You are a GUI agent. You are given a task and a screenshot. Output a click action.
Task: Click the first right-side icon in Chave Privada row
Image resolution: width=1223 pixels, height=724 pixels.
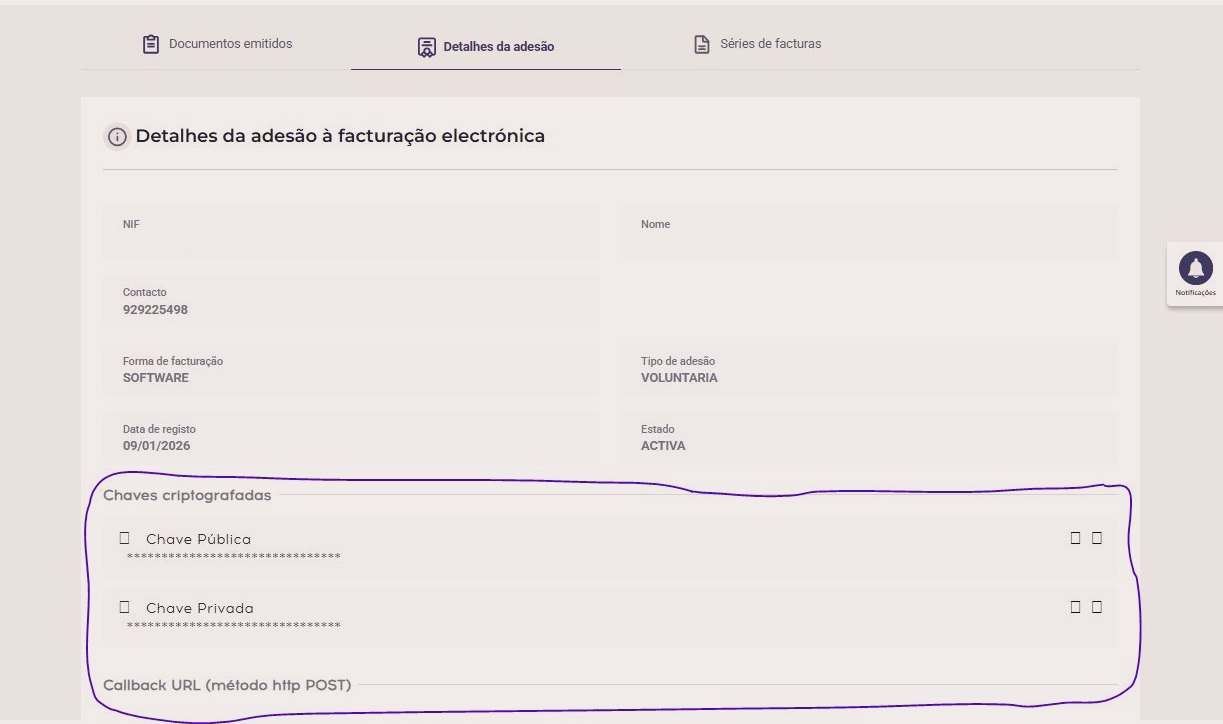point(1076,607)
